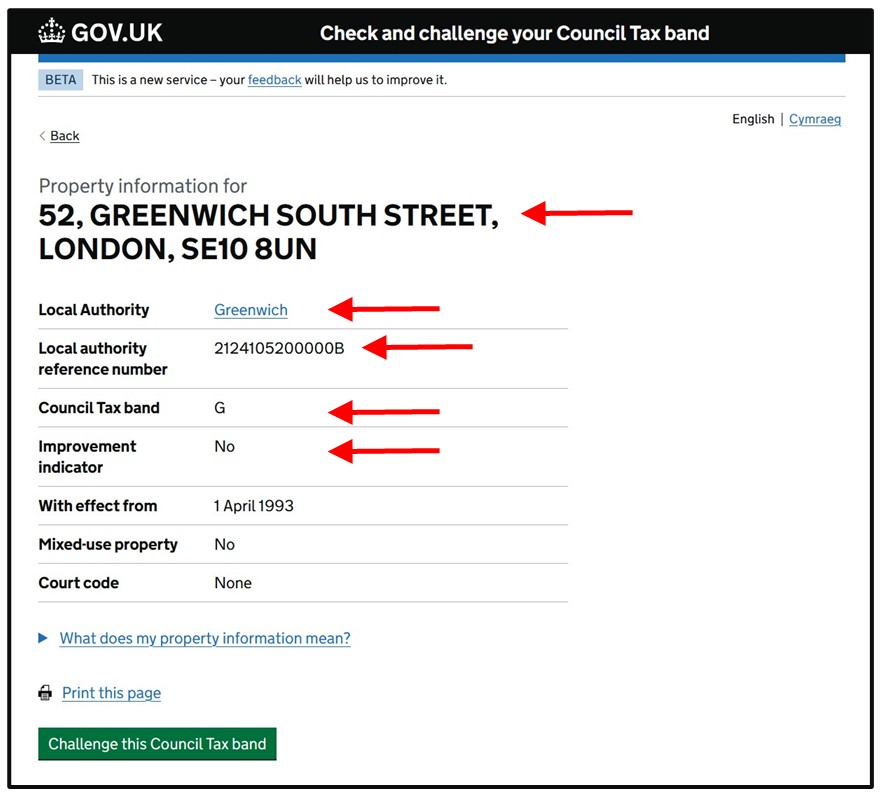Image resolution: width=880 pixels, height=796 pixels.
Task: Click the printer icon beside Print this page
Action: [45, 693]
